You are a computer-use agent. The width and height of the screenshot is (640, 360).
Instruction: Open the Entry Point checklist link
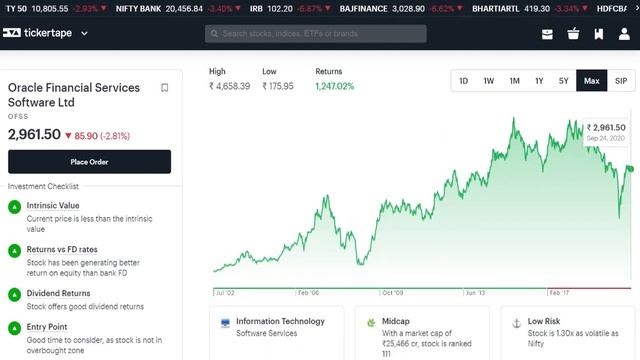[47, 327]
